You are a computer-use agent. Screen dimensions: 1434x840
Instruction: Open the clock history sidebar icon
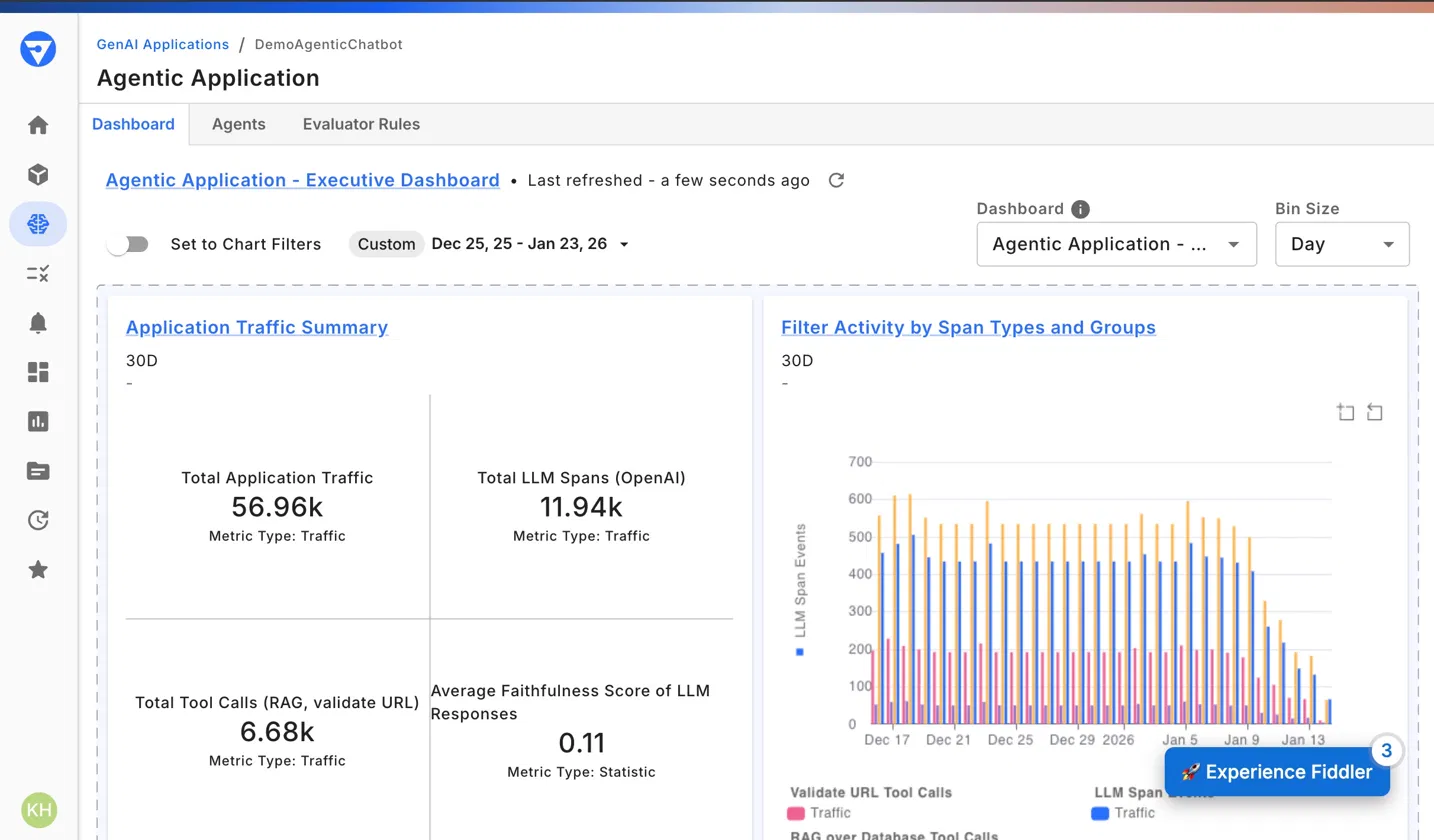pyautogui.click(x=38, y=520)
